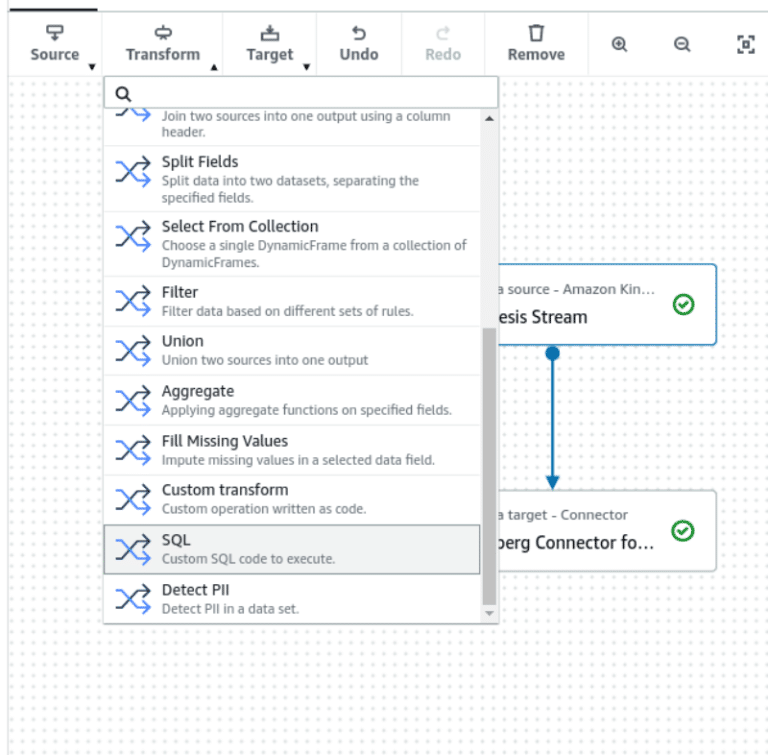The height and width of the screenshot is (755, 768).
Task: Collapse the Transform dropdown menu
Action: pos(163,44)
